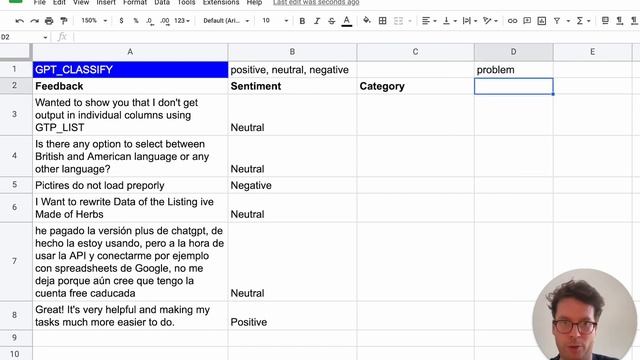Click the Undo arrow in toolbar

[x=19, y=21]
